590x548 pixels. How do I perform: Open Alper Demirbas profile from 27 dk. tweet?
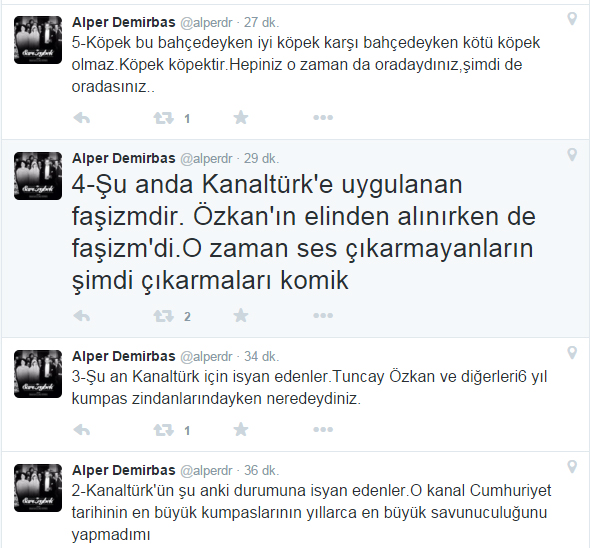[x=123, y=23]
